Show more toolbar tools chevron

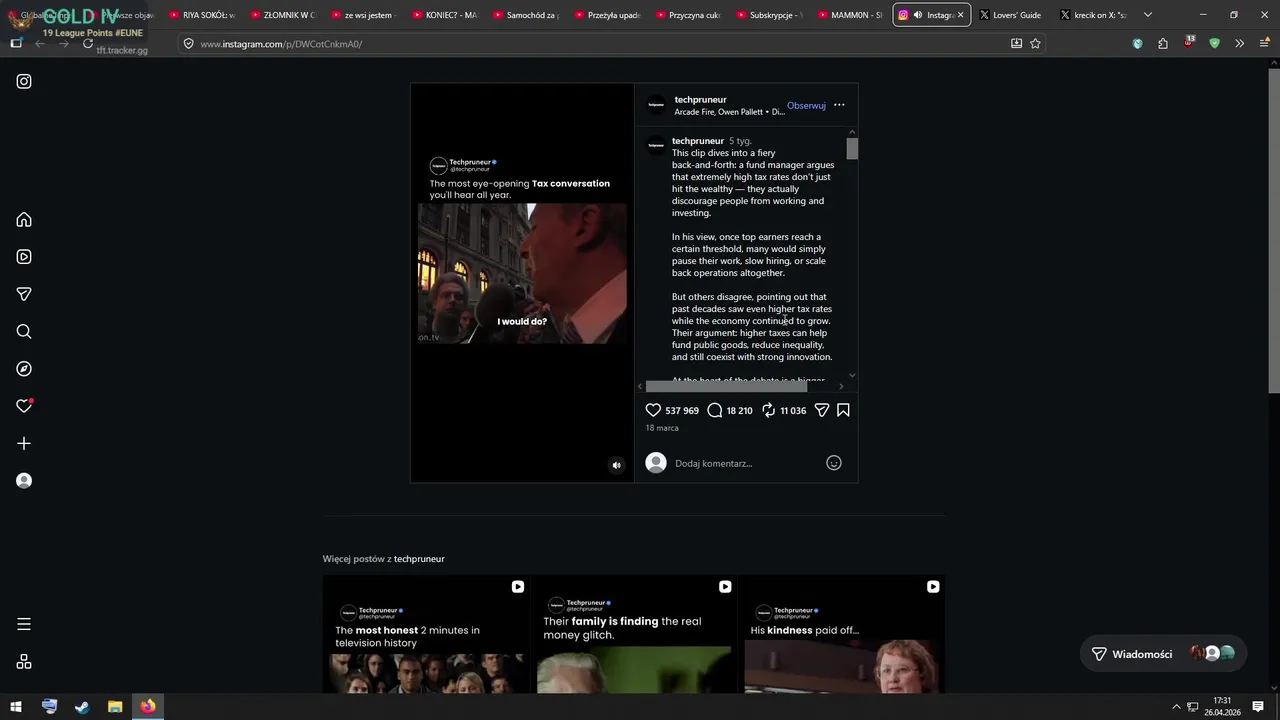(x=1239, y=44)
